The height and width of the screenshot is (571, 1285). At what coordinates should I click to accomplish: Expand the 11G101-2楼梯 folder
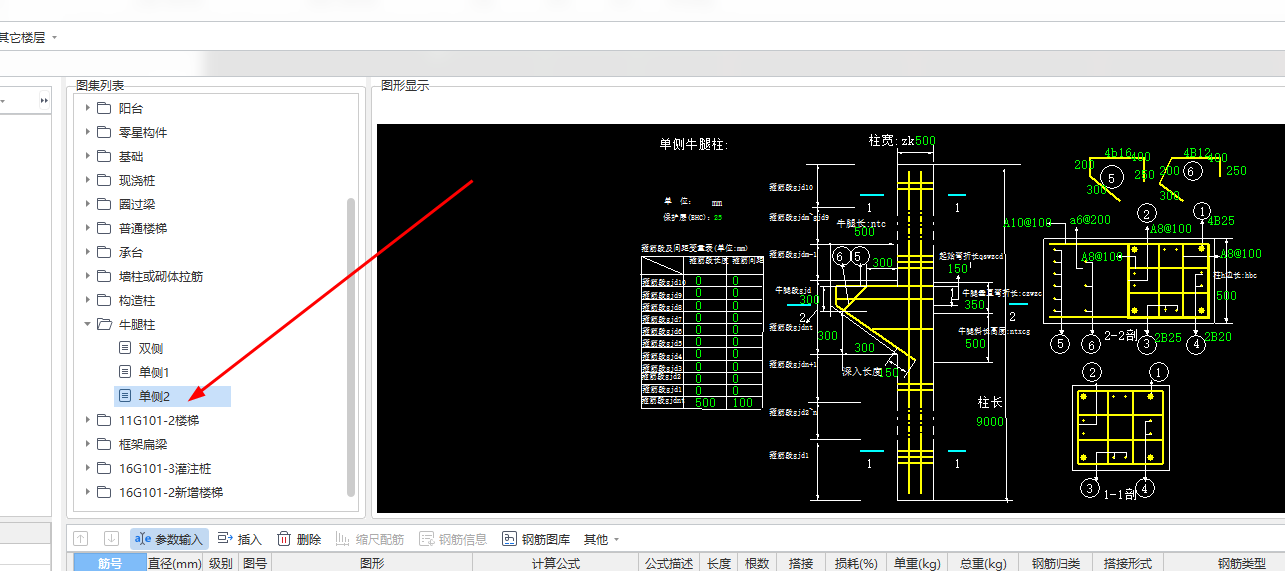click(x=87, y=420)
